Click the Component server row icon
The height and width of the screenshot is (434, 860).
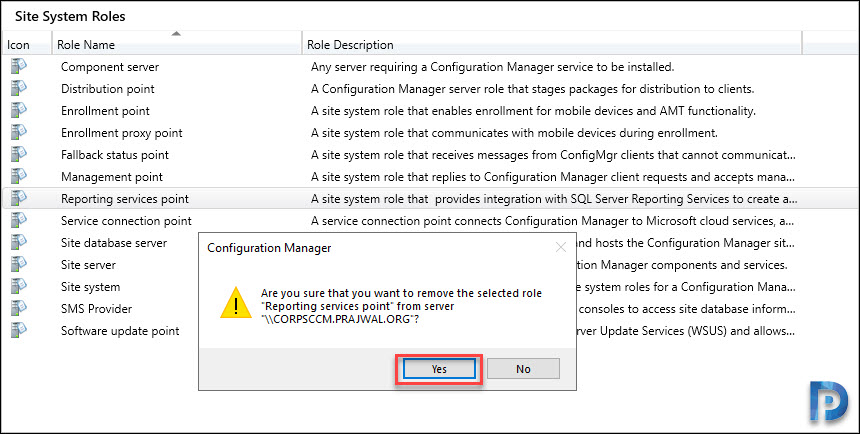(19, 67)
